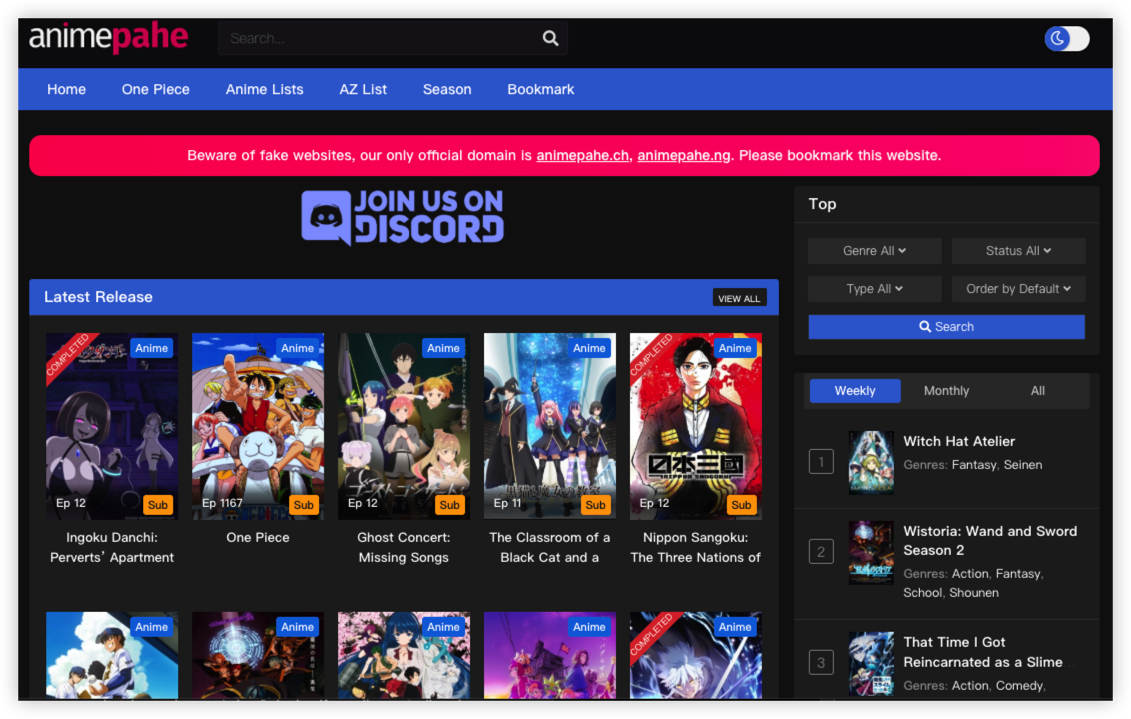The height and width of the screenshot is (719, 1131).
Task: Click Witch Hat Atelier small thumbnail
Action: [x=871, y=462]
